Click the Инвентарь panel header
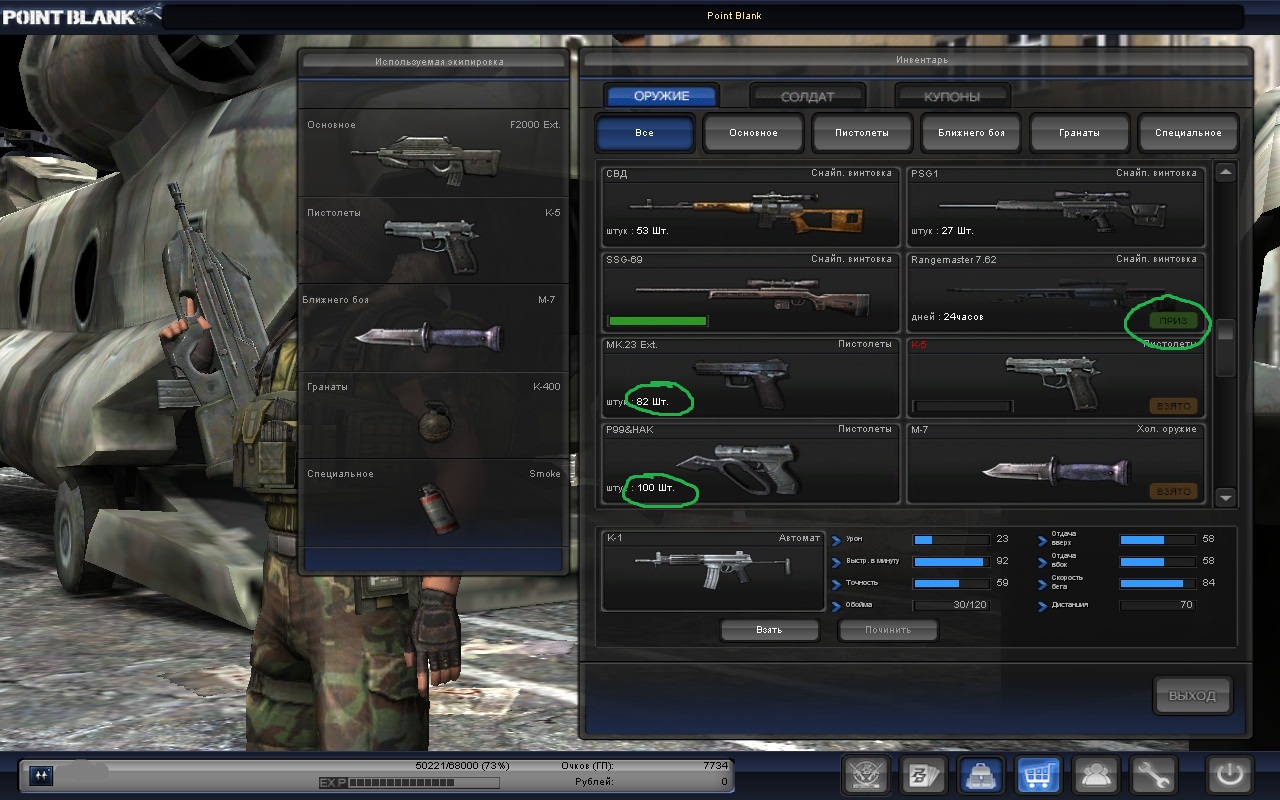 click(915, 60)
